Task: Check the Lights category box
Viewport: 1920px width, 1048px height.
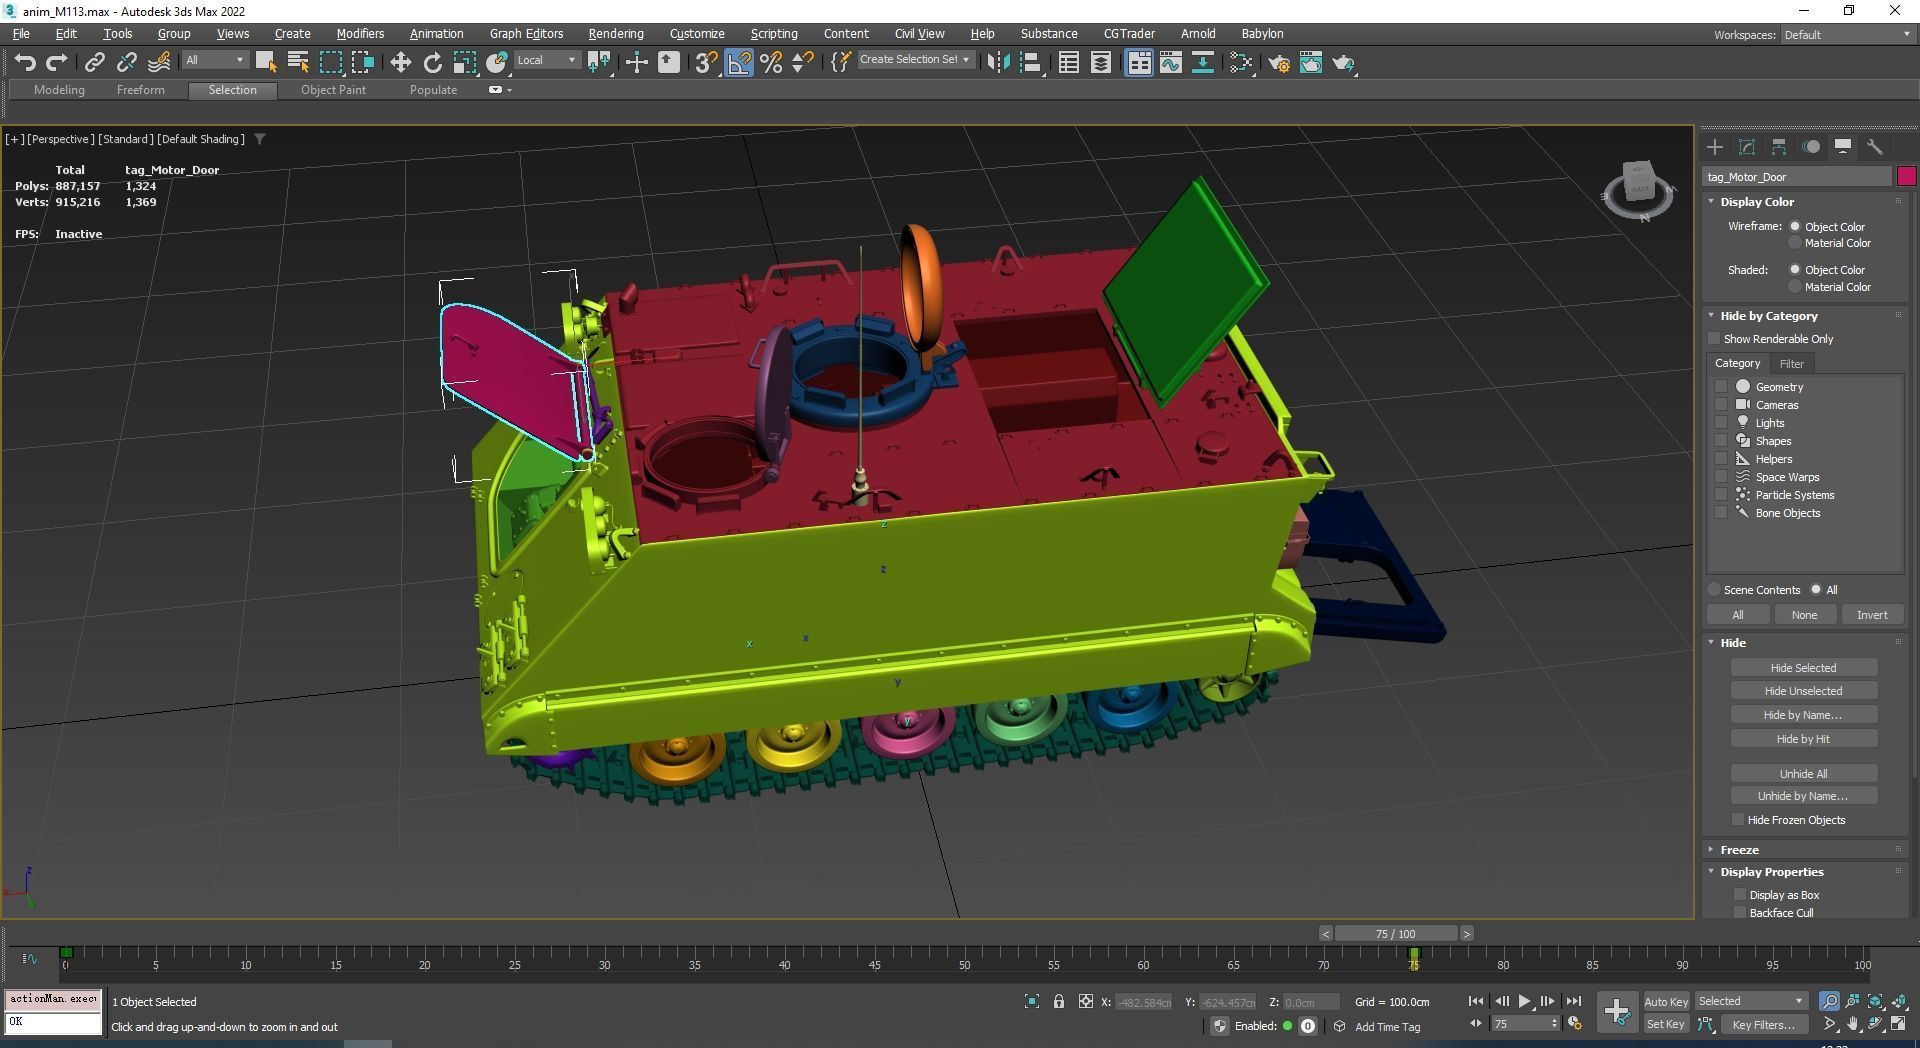Action: [1721, 423]
